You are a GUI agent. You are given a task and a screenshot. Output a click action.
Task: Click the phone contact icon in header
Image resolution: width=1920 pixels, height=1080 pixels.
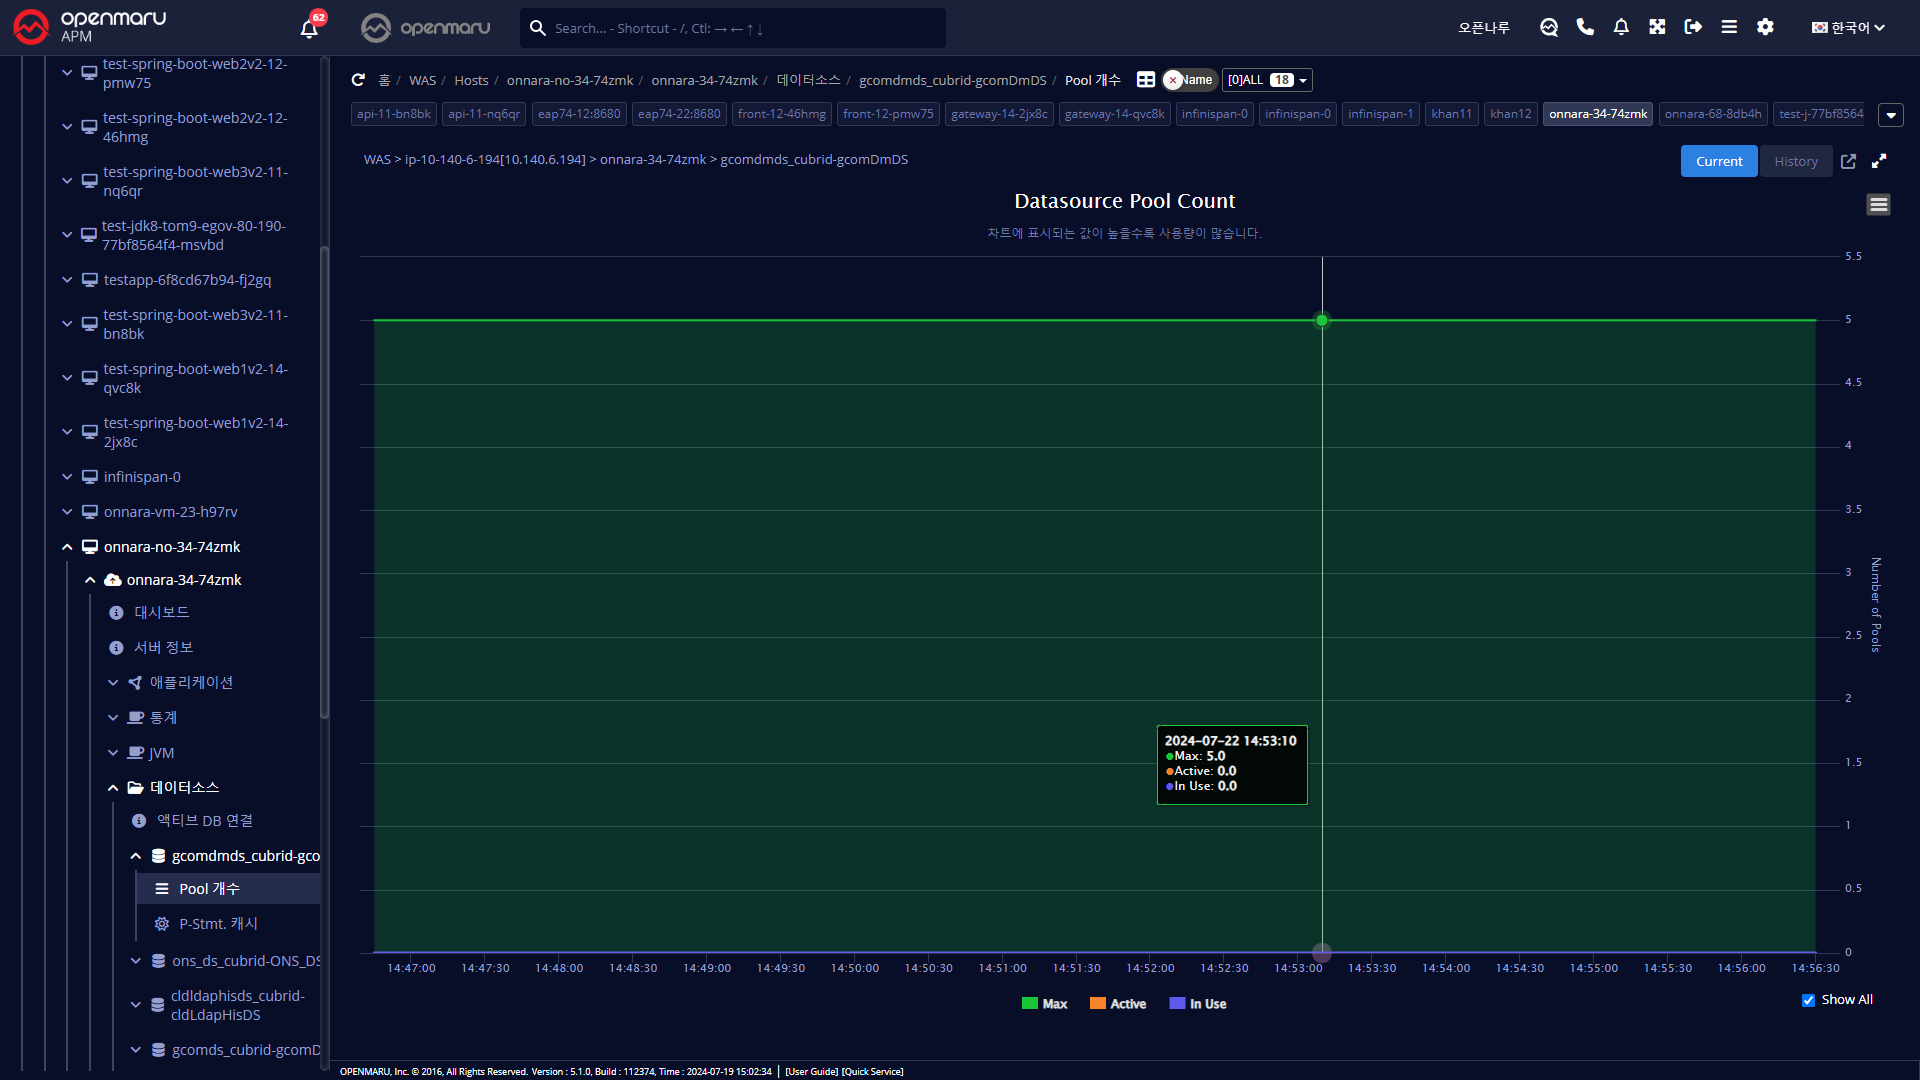click(x=1585, y=27)
